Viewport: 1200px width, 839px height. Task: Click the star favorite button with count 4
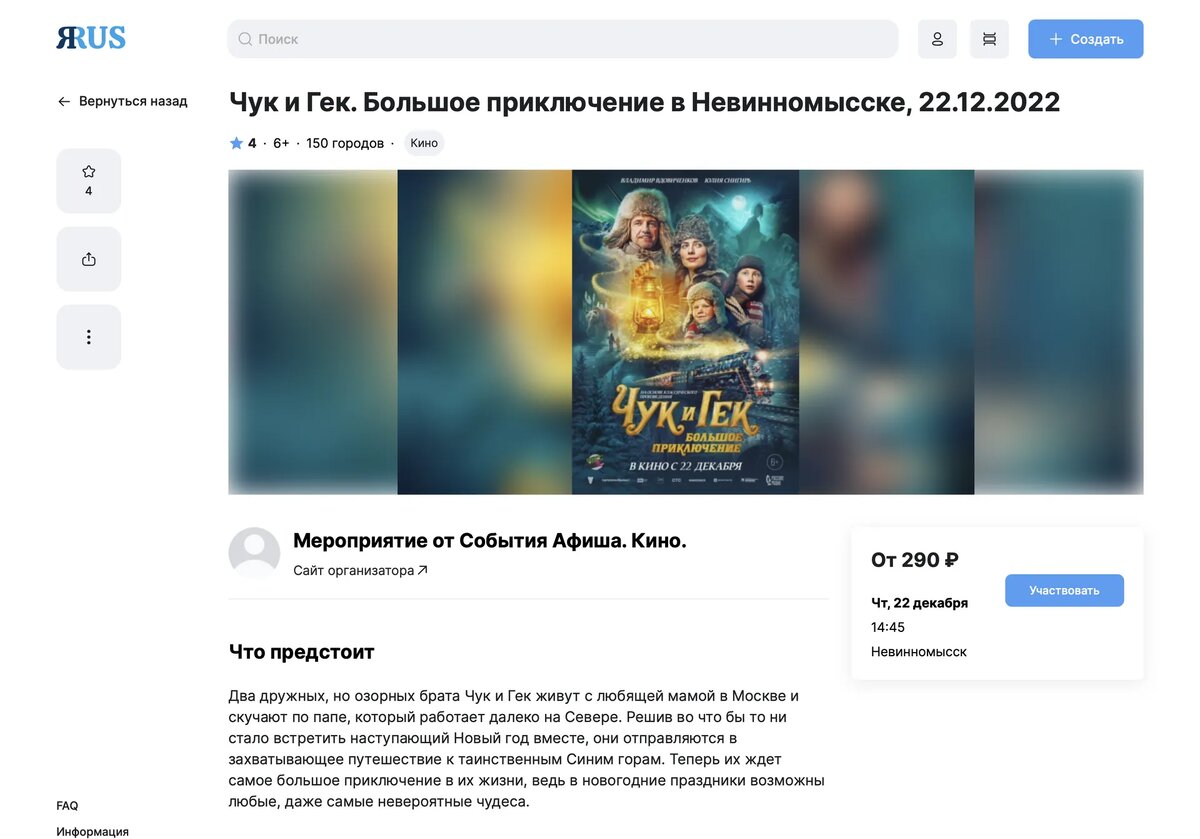88,181
